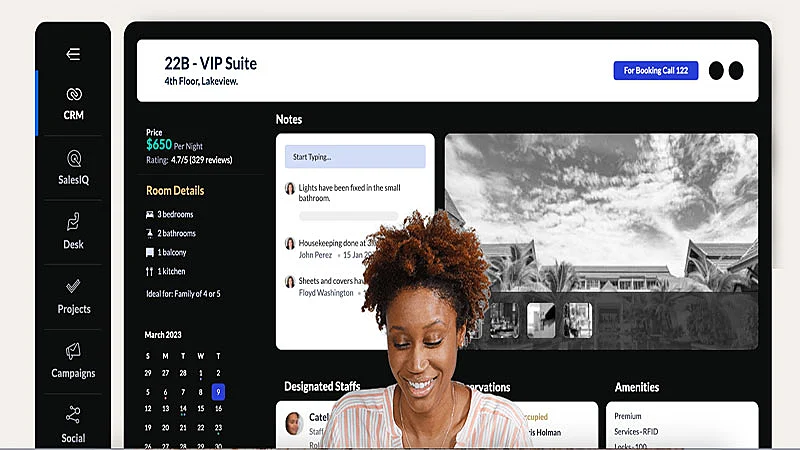Open the CRM module in sidebar
This screenshot has width=800, height=450.
73,104
